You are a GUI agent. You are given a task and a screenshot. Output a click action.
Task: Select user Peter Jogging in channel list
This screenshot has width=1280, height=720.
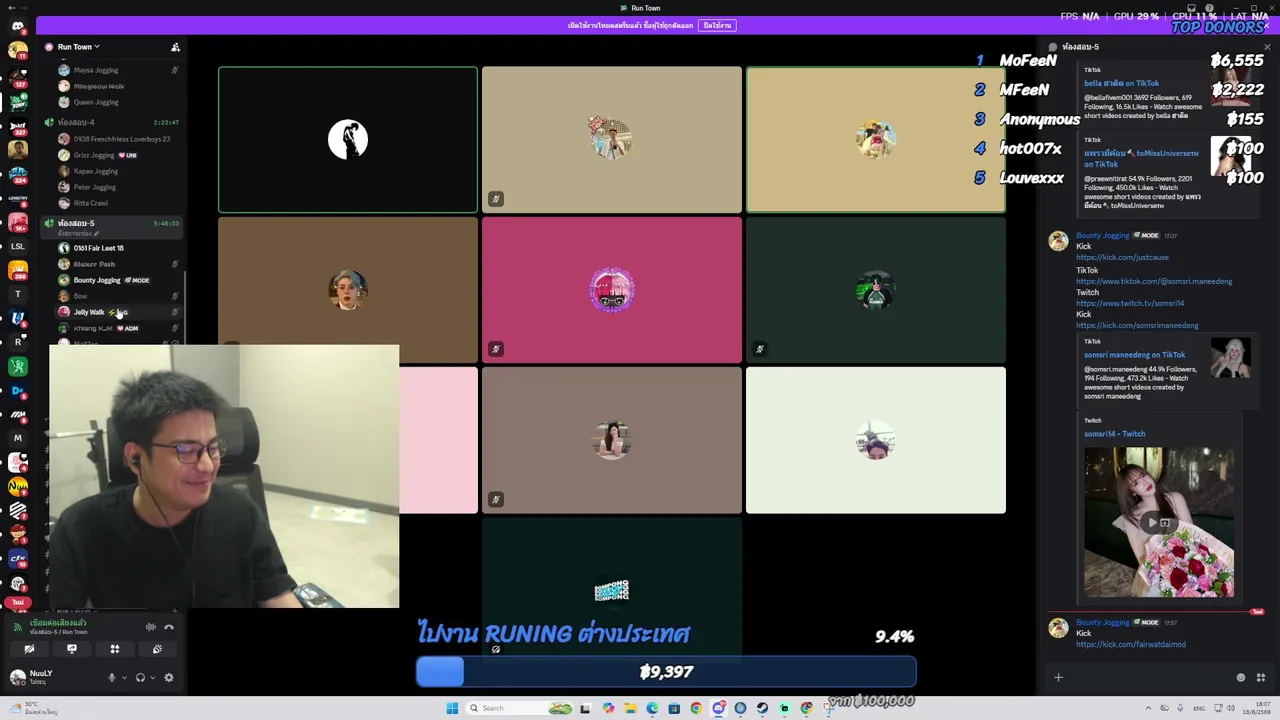[95, 187]
